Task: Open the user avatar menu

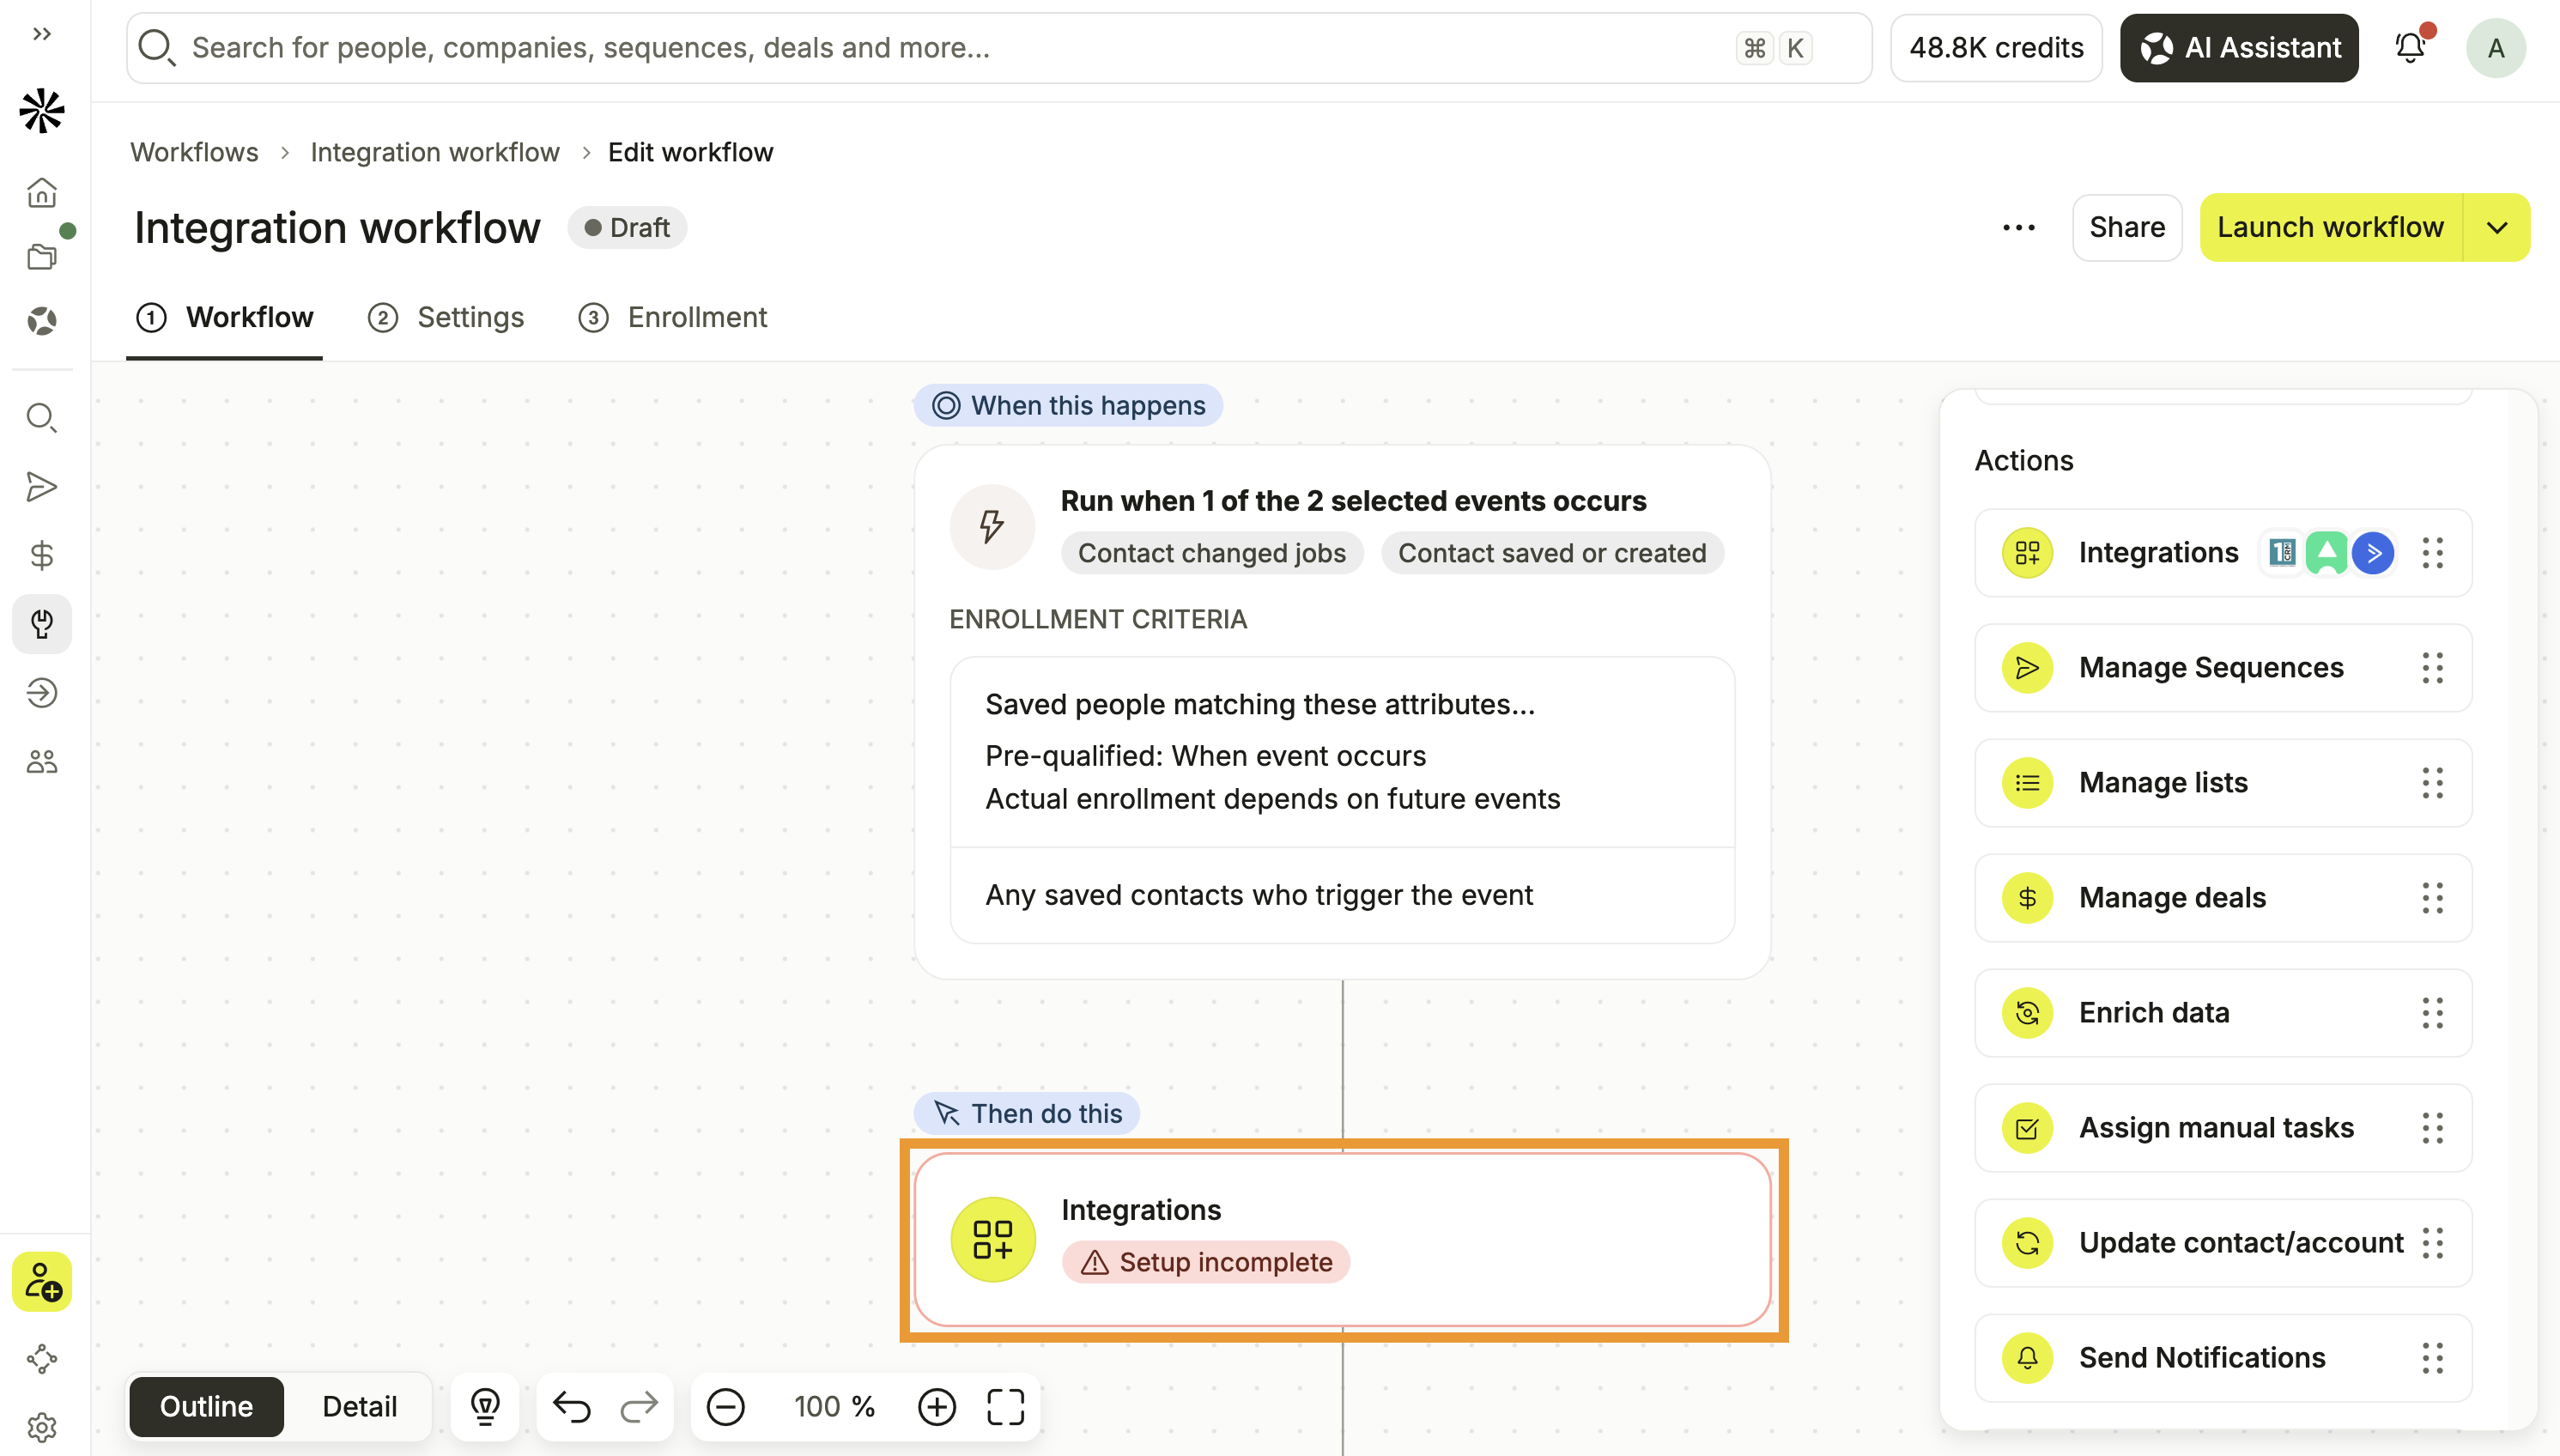Action: [2496, 48]
